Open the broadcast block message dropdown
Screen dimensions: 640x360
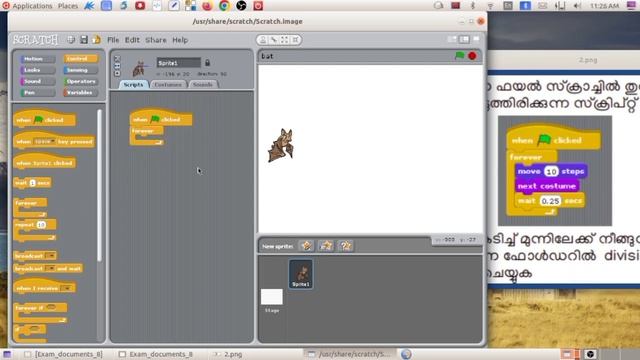point(51,256)
